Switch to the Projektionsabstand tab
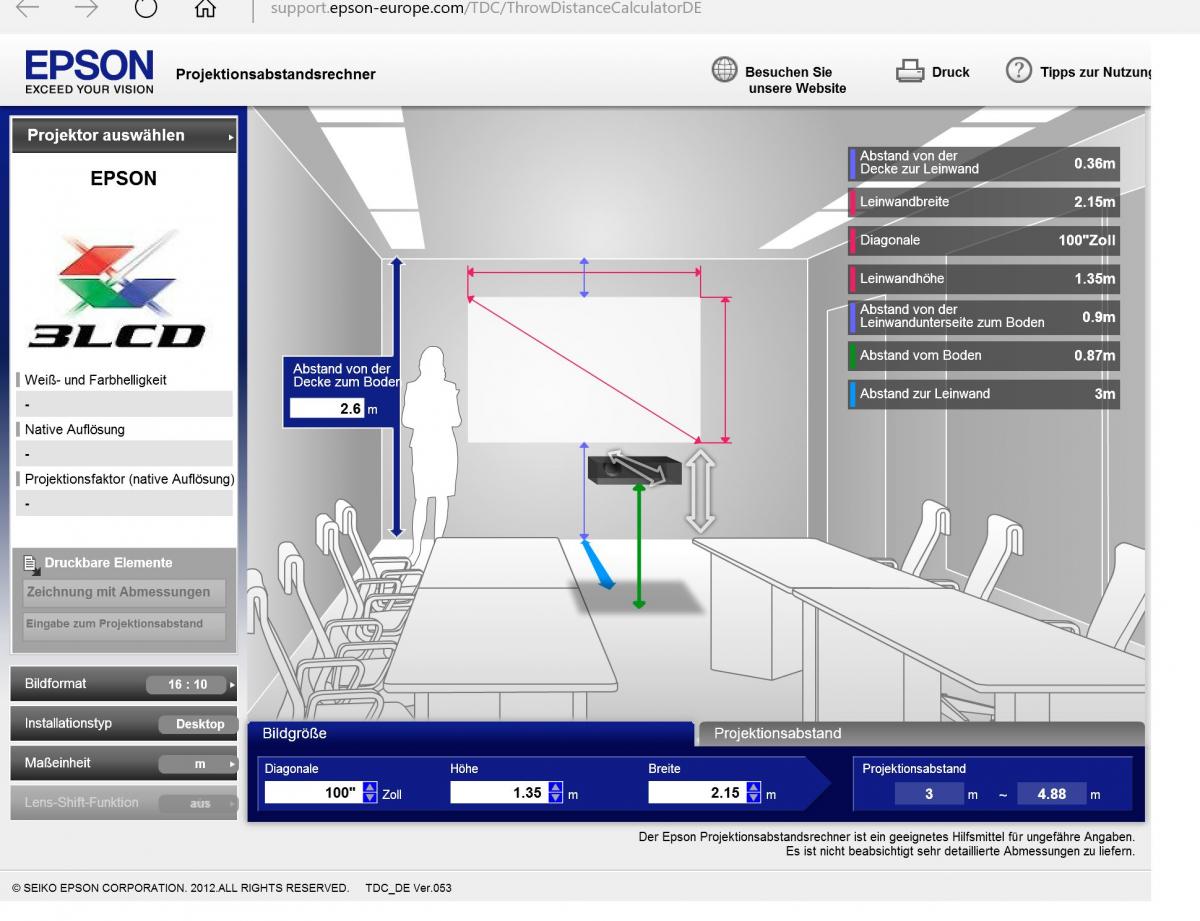Screen dimensions: 1200x921 tap(920, 733)
